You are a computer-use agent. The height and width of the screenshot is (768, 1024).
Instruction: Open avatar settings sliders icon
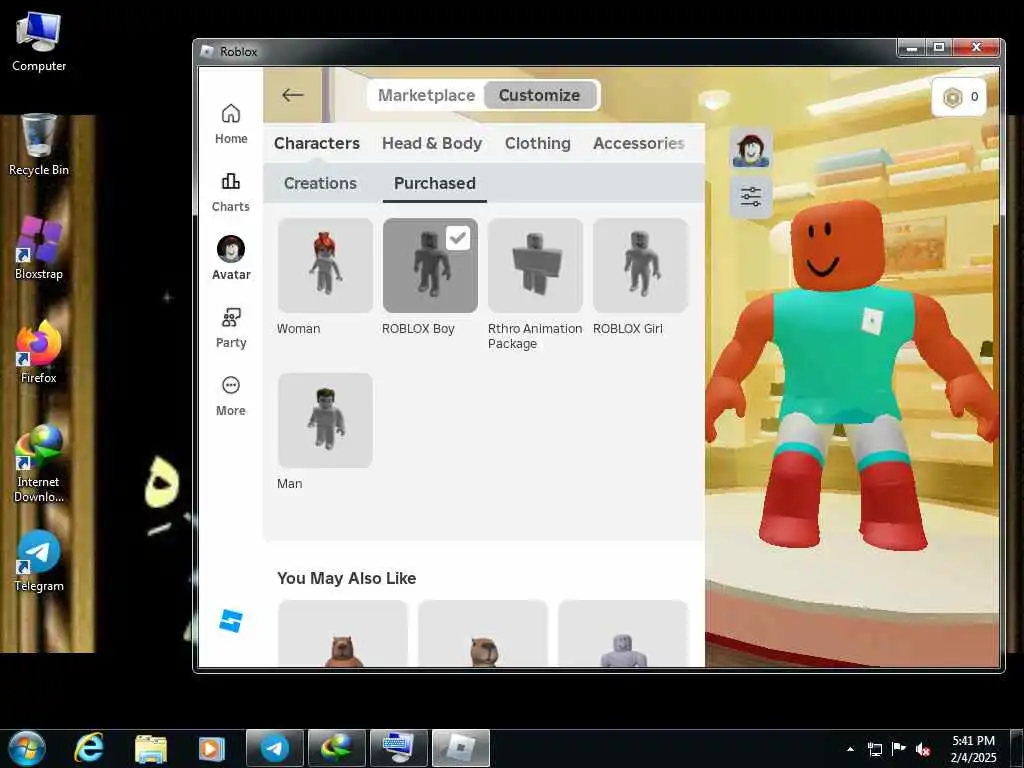(751, 197)
